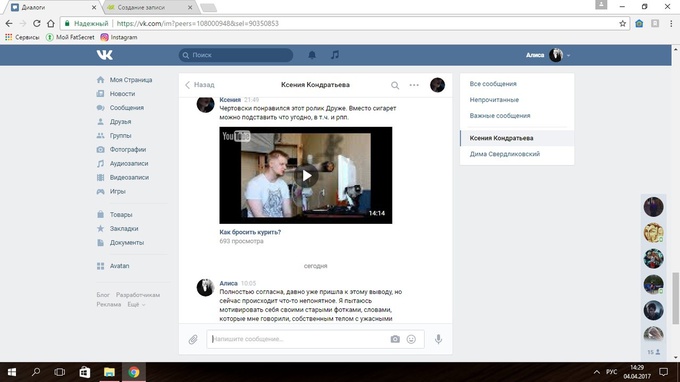This screenshot has width=680, height=382.
Task: Click the Реклама footer link
Action: click(x=108, y=304)
